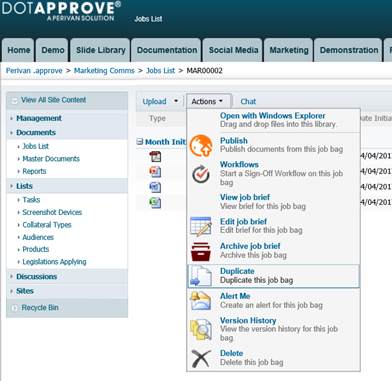This screenshot has width=392, height=381.
Task: Click the Version History magnifier icon
Action: 201,329
